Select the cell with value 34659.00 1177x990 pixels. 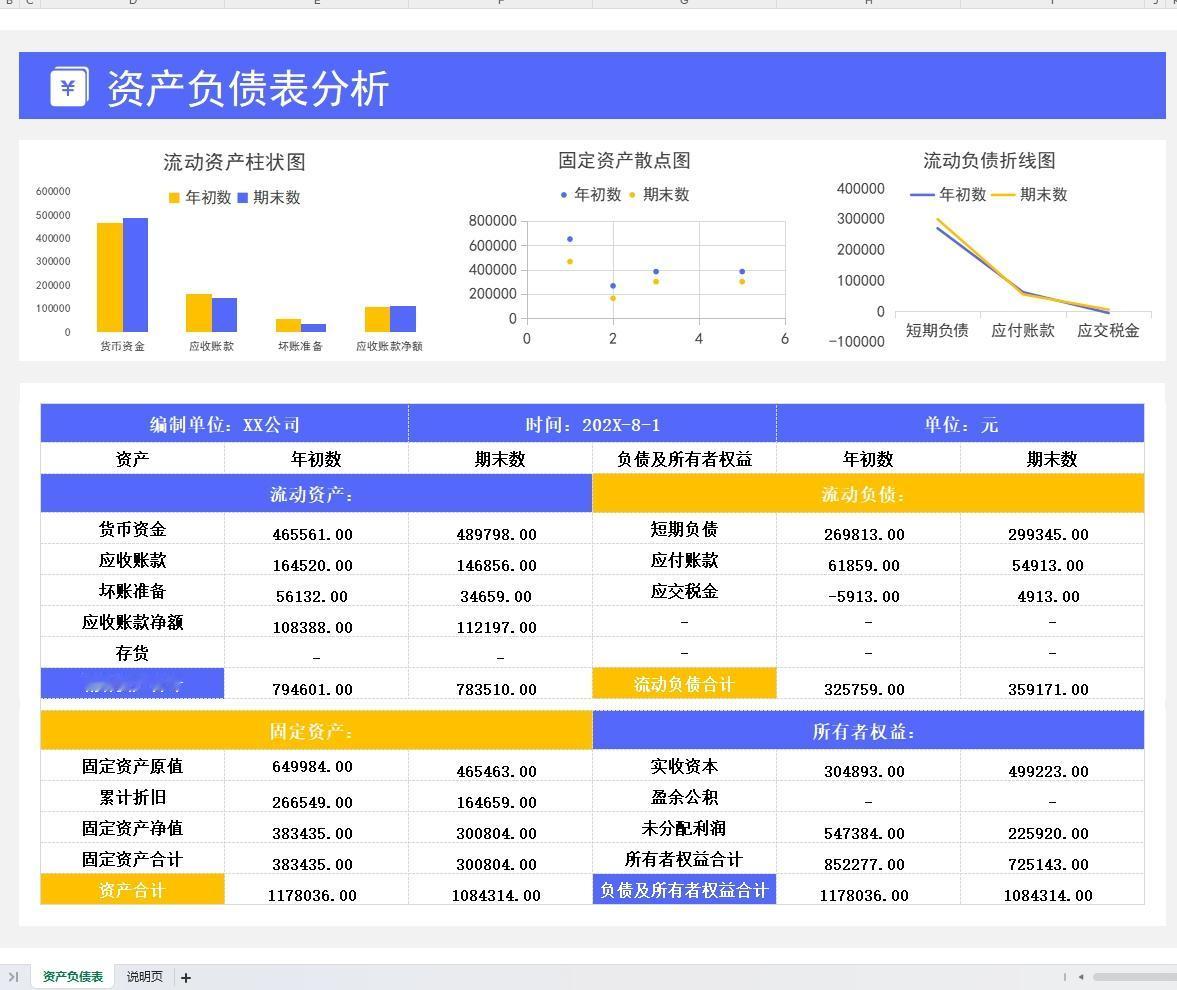click(x=500, y=591)
